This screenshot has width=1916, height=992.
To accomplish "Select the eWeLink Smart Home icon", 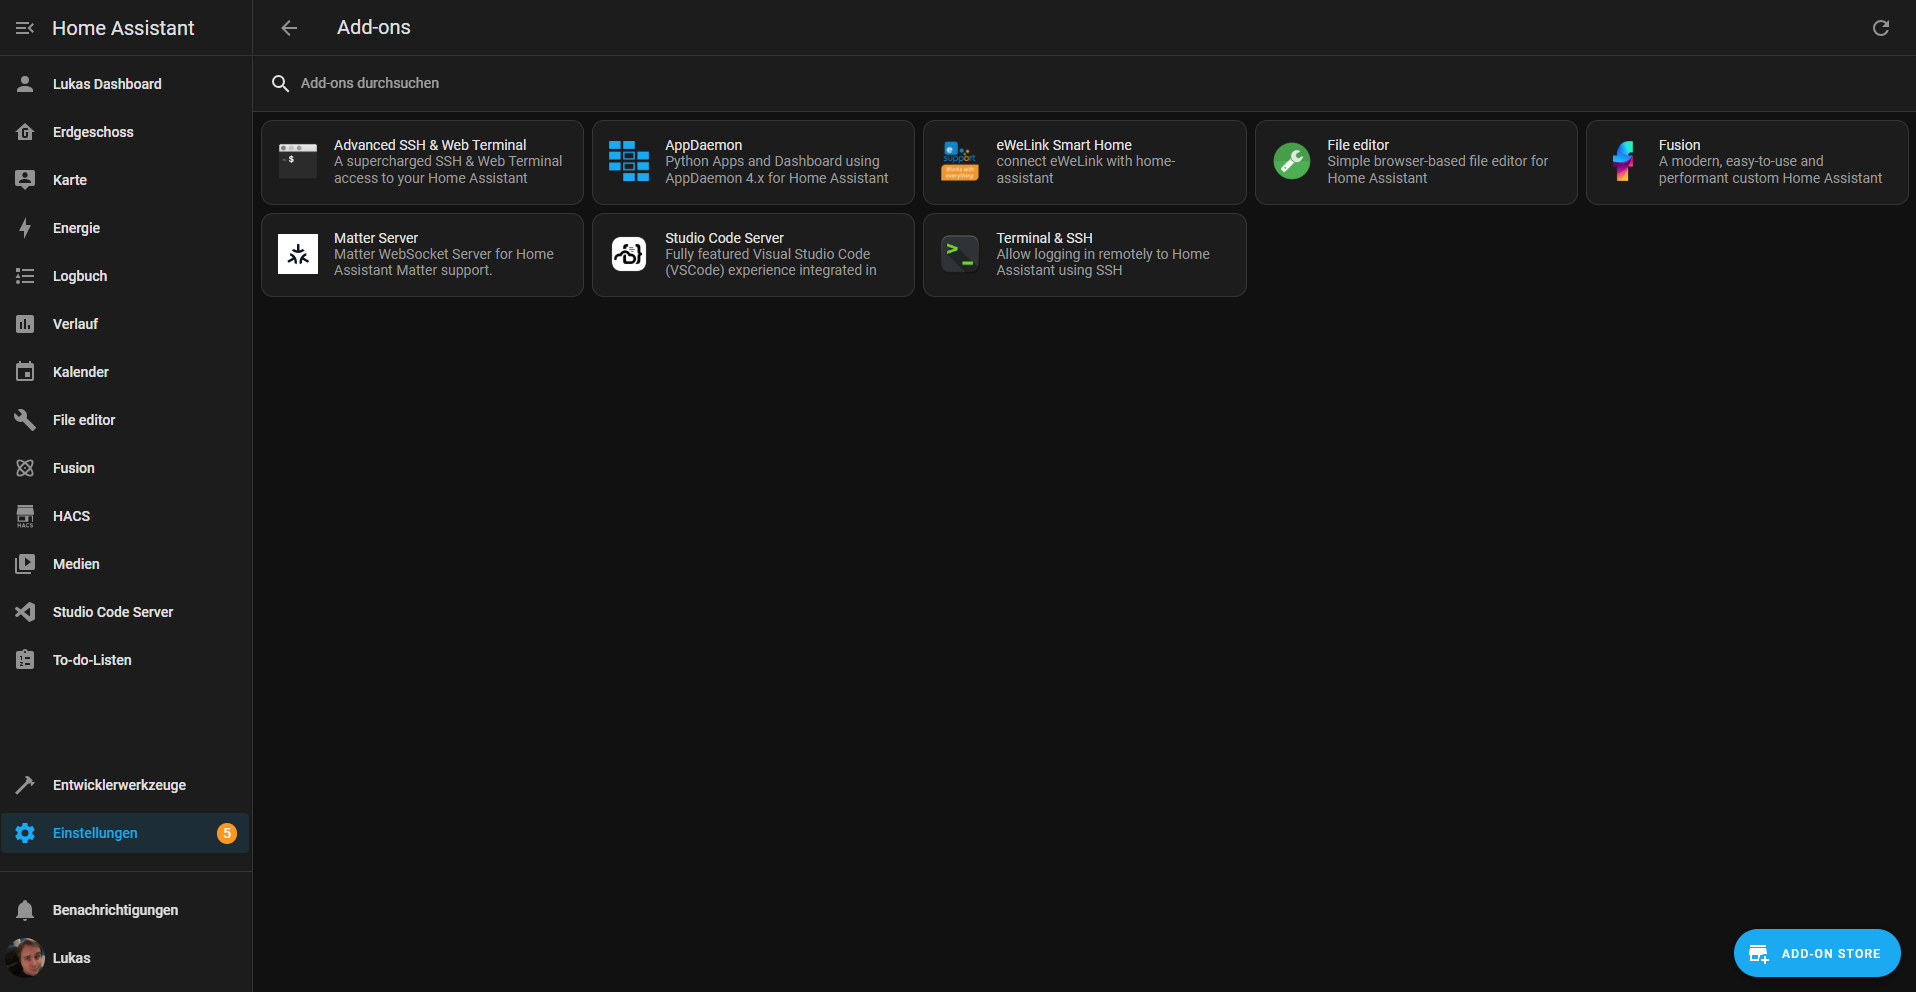I will tap(959, 161).
